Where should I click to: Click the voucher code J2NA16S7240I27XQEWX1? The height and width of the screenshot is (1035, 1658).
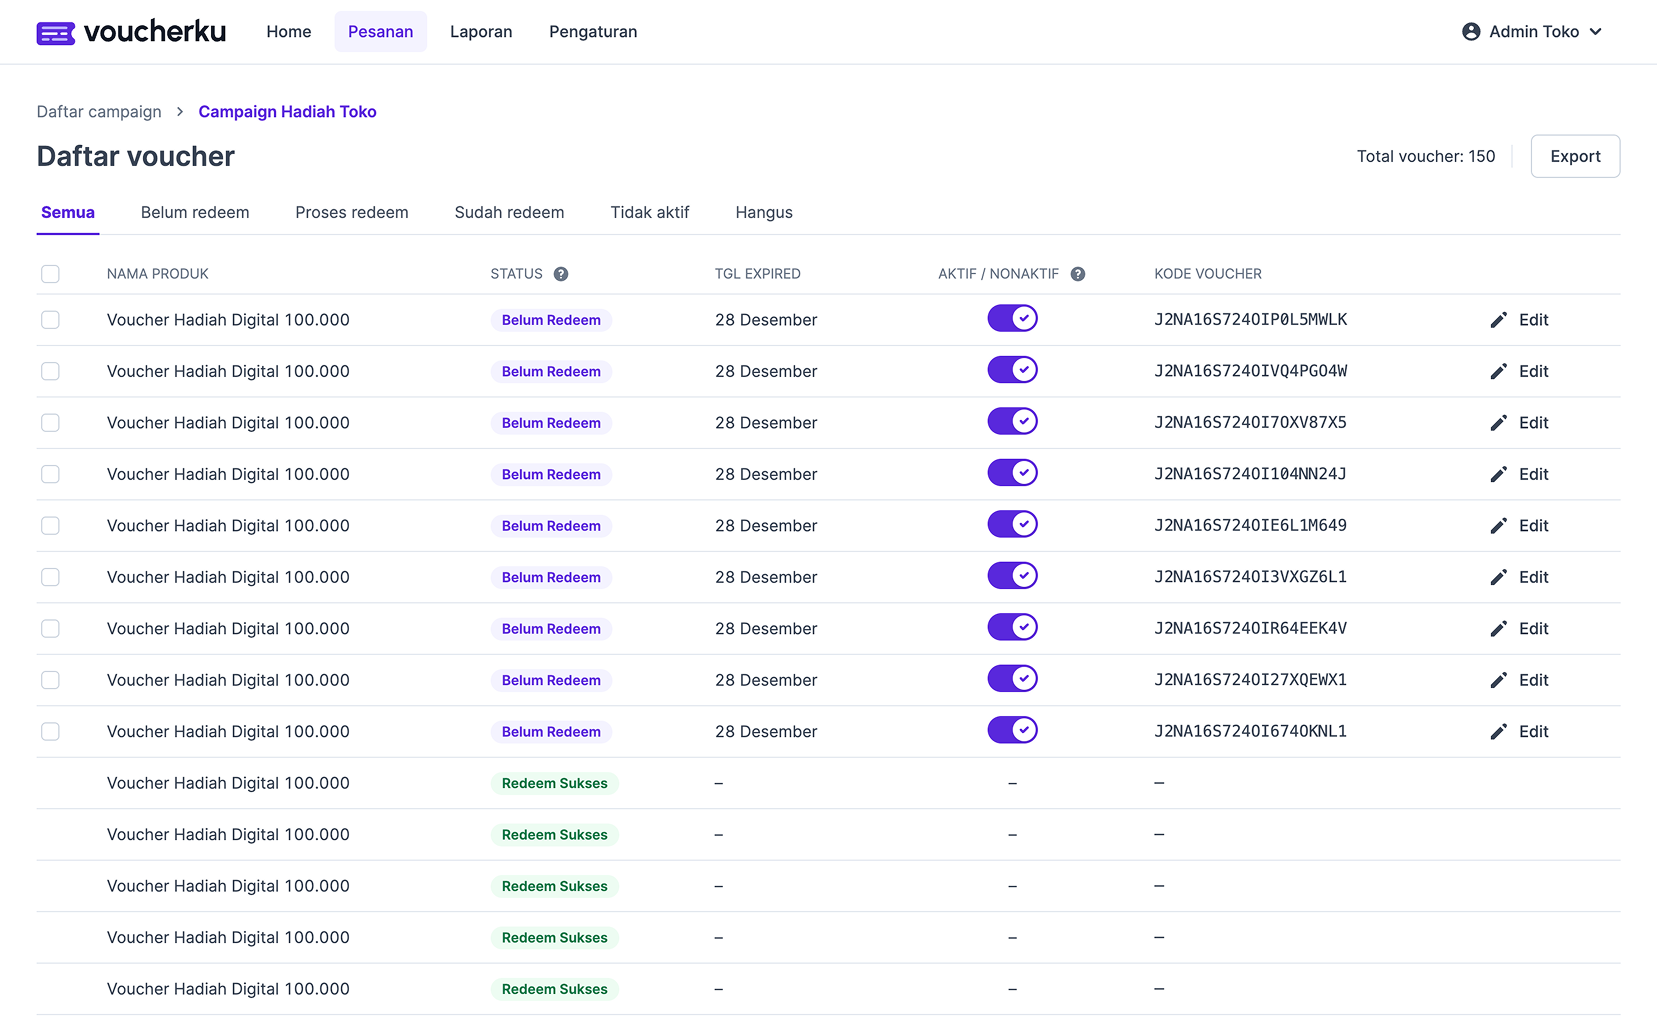click(x=1250, y=680)
